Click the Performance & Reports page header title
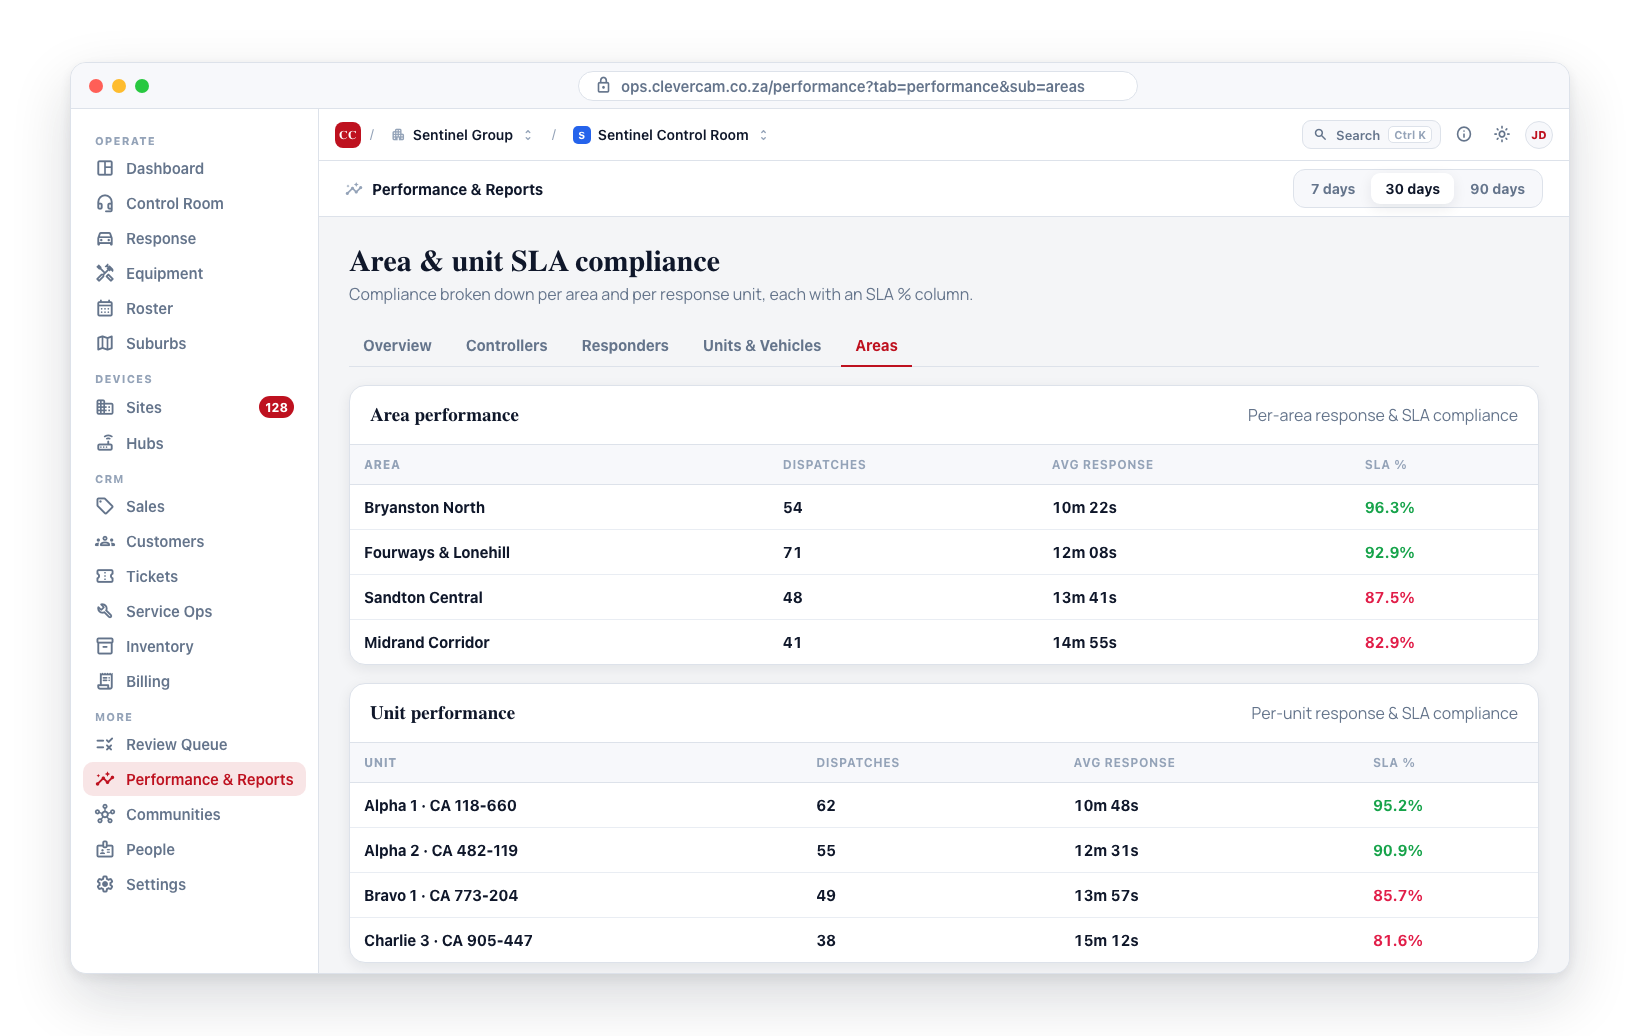Screen dimensions: 1640x1036 tap(457, 189)
